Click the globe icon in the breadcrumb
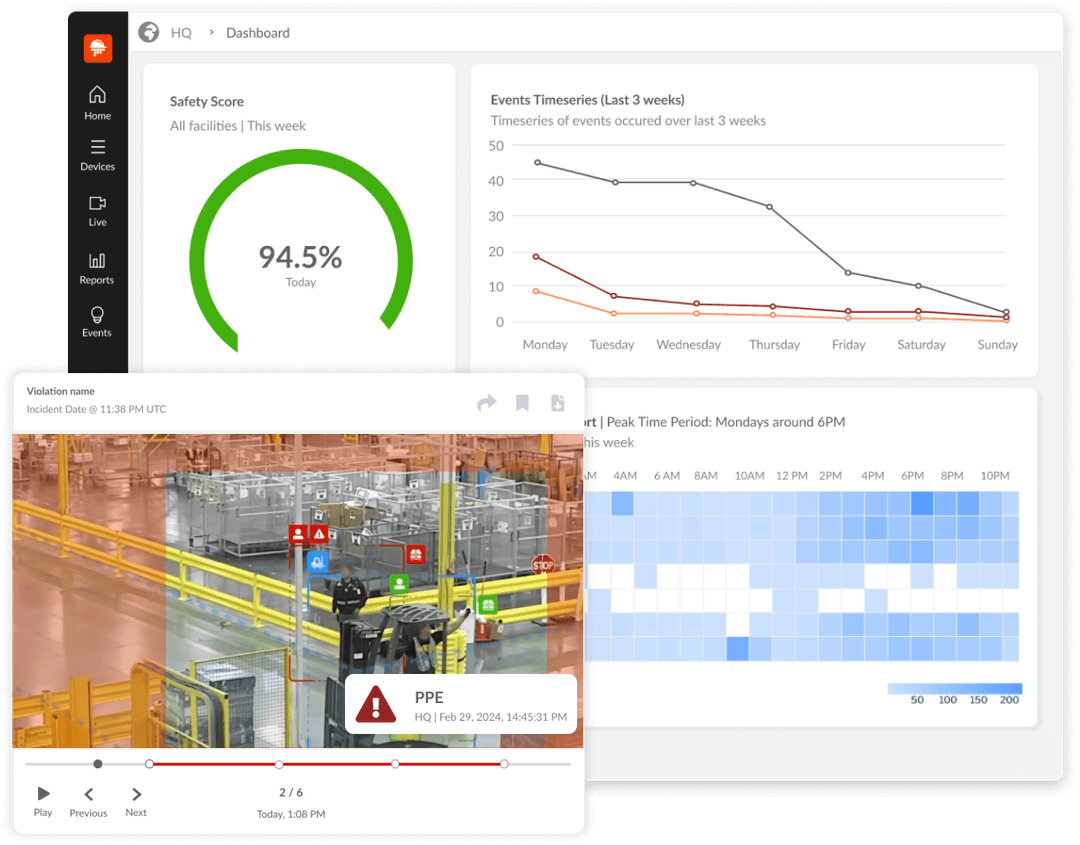Viewport: 1080px width, 845px height. [x=148, y=31]
